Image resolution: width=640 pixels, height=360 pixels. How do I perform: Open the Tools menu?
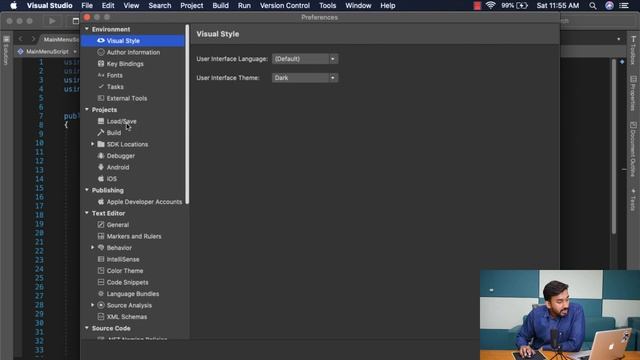coord(327,6)
